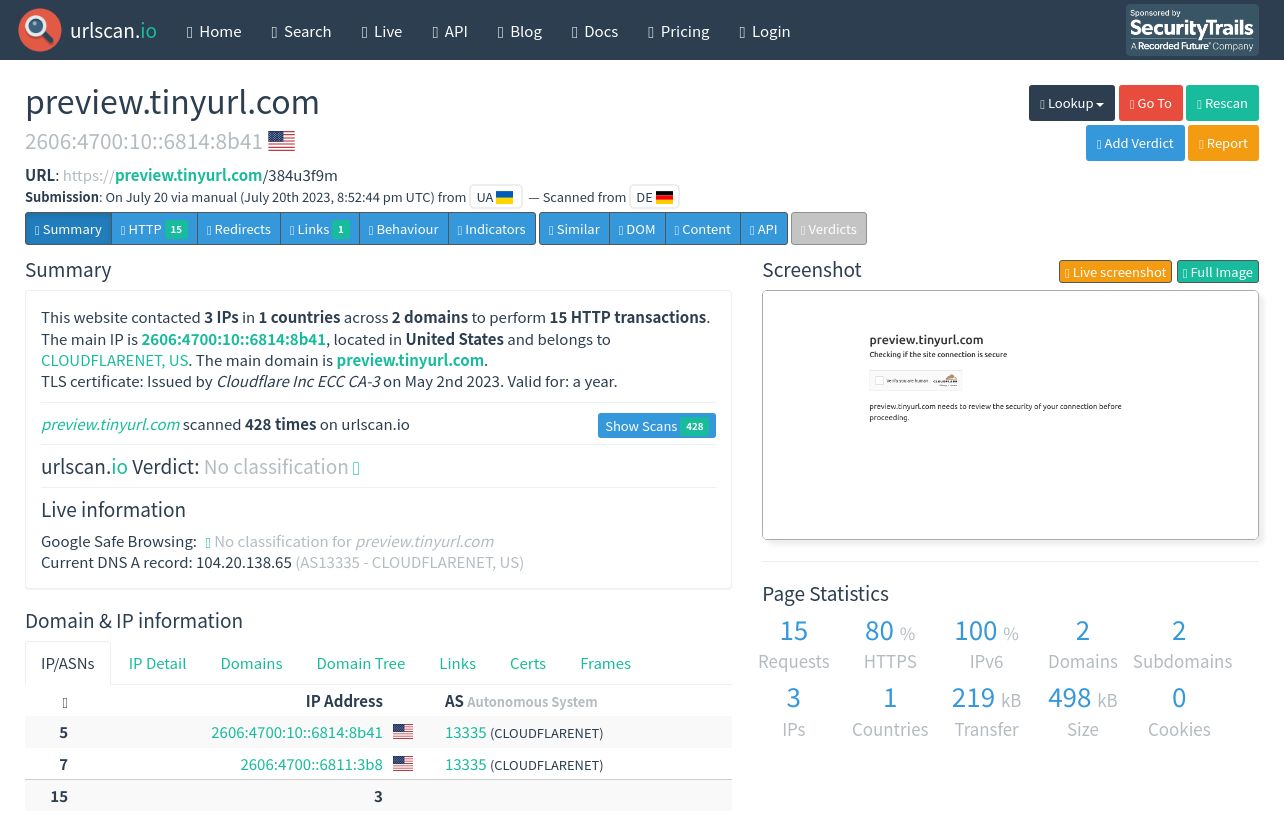Screen dimensions: 1284x834
Task: Click the 80 % HTTPS statistic
Action: [890, 645]
